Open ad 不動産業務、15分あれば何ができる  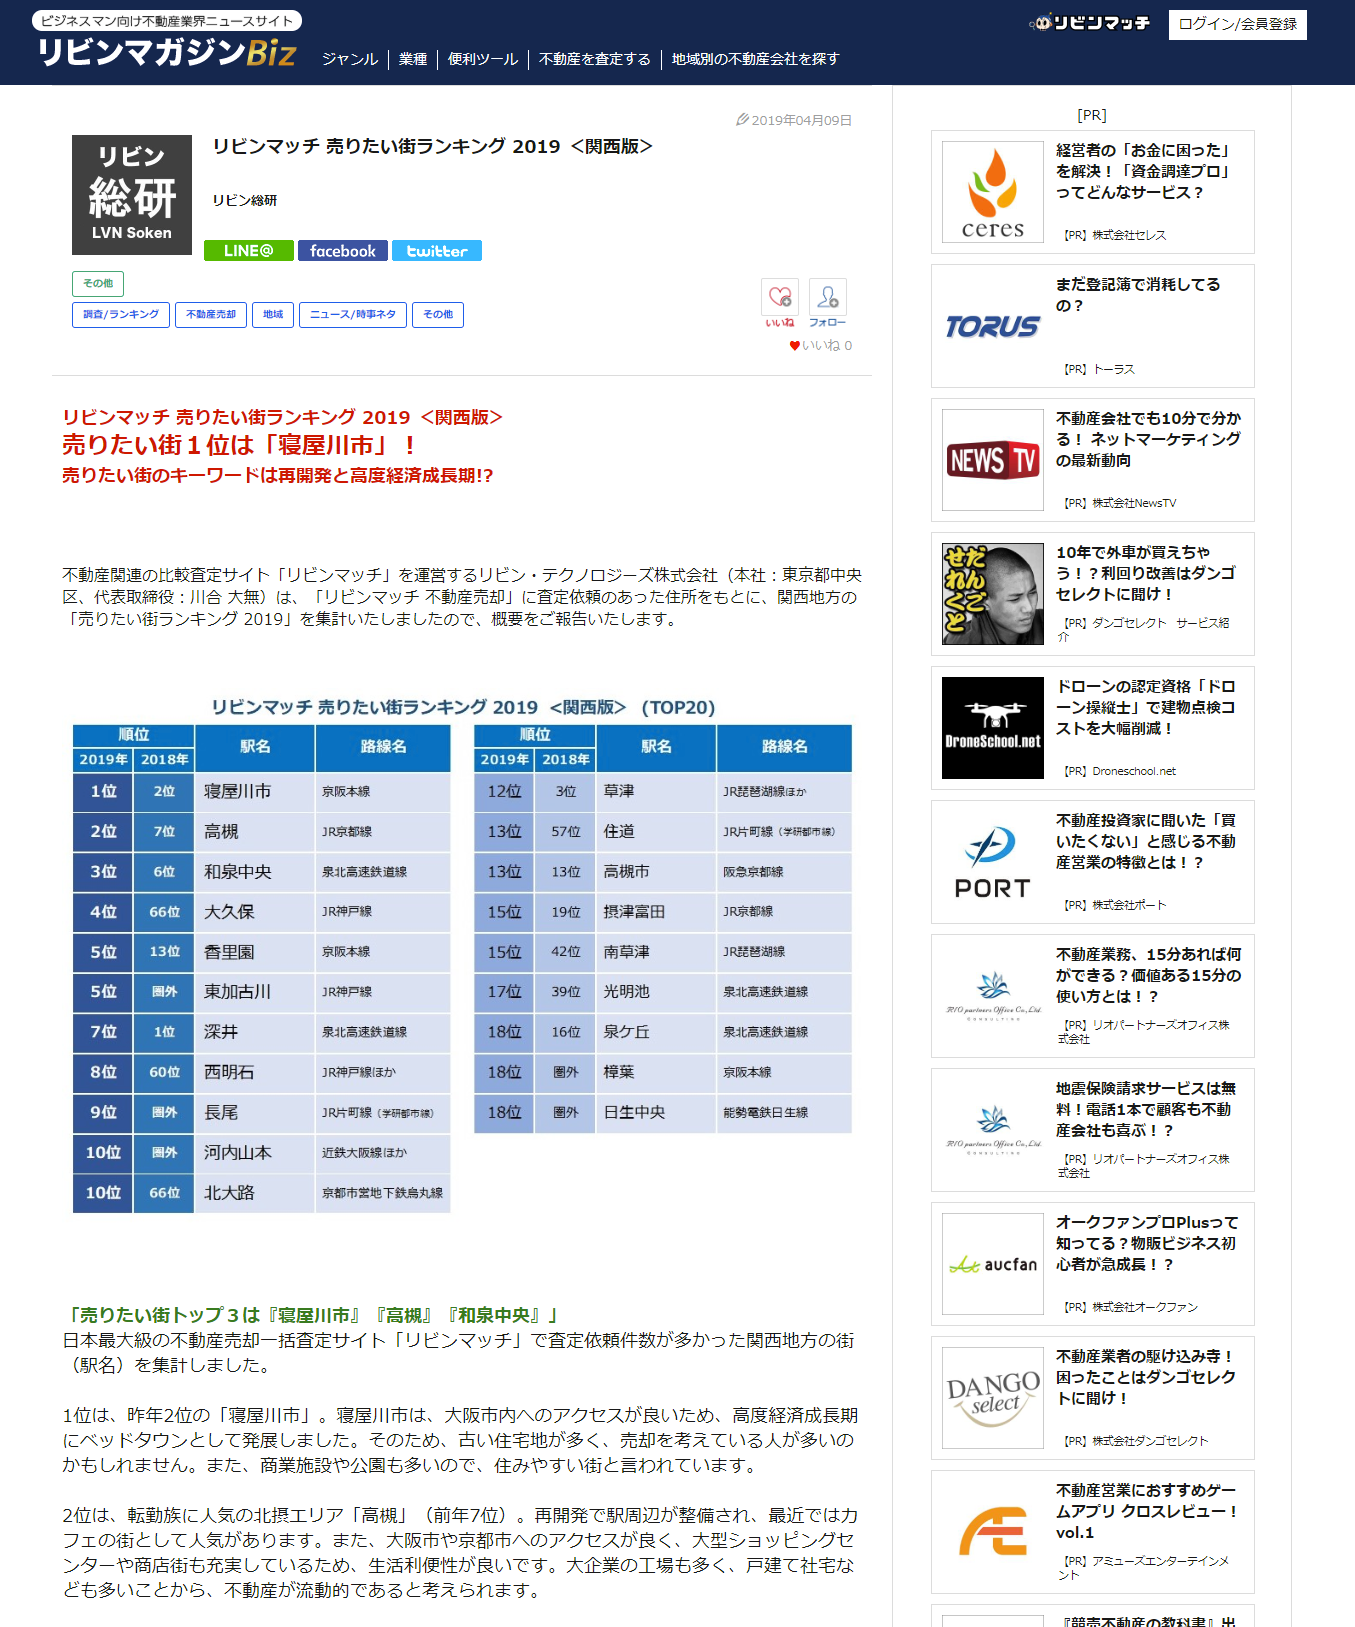click(1149, 975)
